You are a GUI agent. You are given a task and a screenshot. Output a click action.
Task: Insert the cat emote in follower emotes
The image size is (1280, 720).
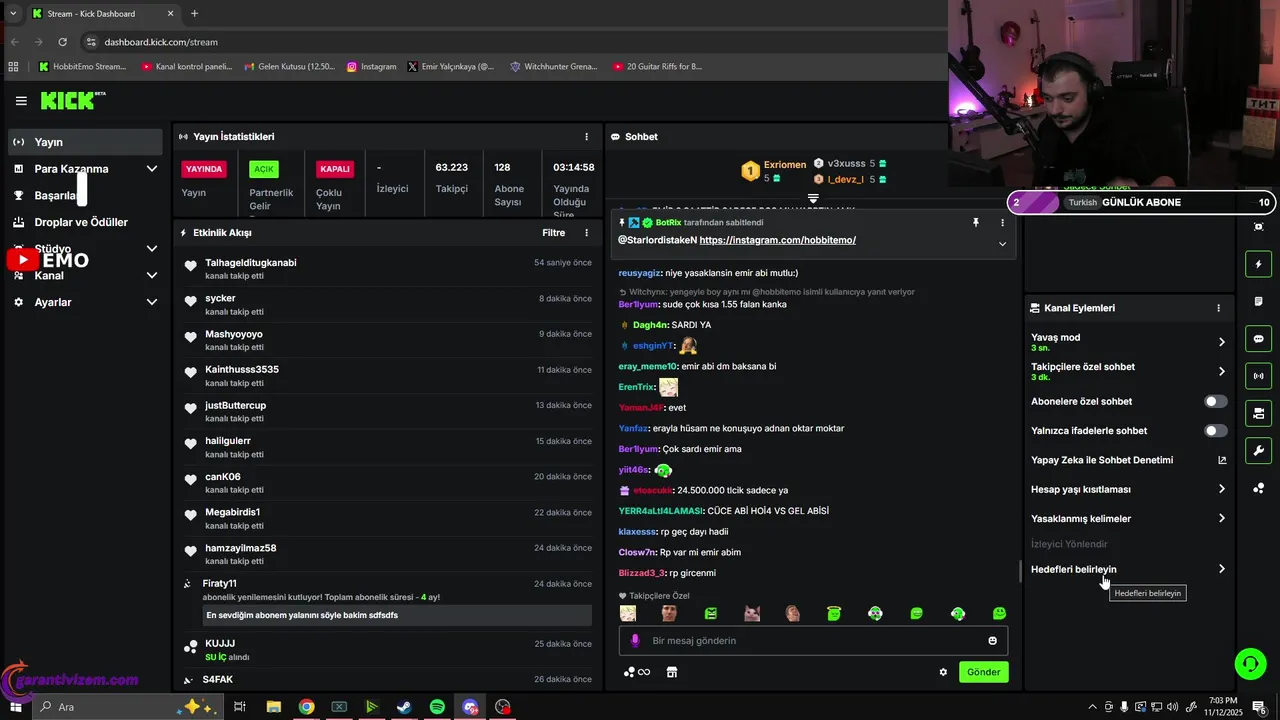[x=752, y=613]
